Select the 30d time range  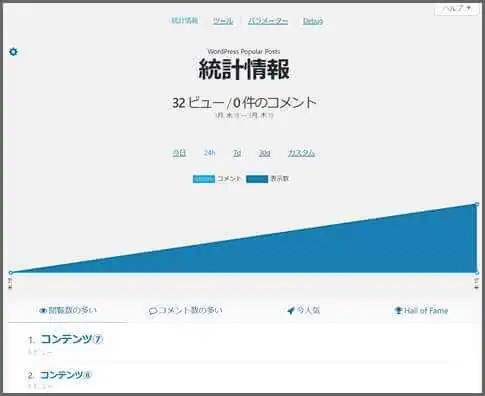[265, 153]
